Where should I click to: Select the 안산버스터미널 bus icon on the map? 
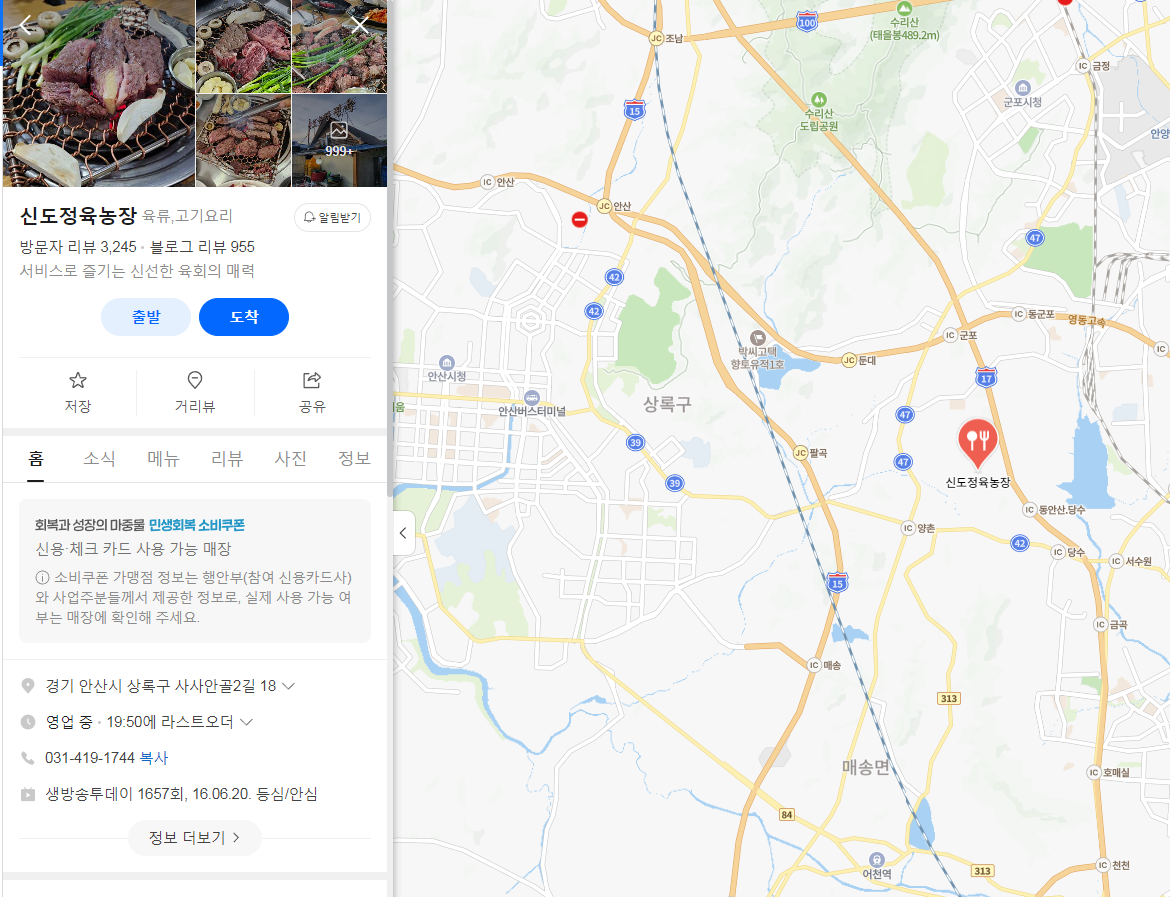click(531, 398)
